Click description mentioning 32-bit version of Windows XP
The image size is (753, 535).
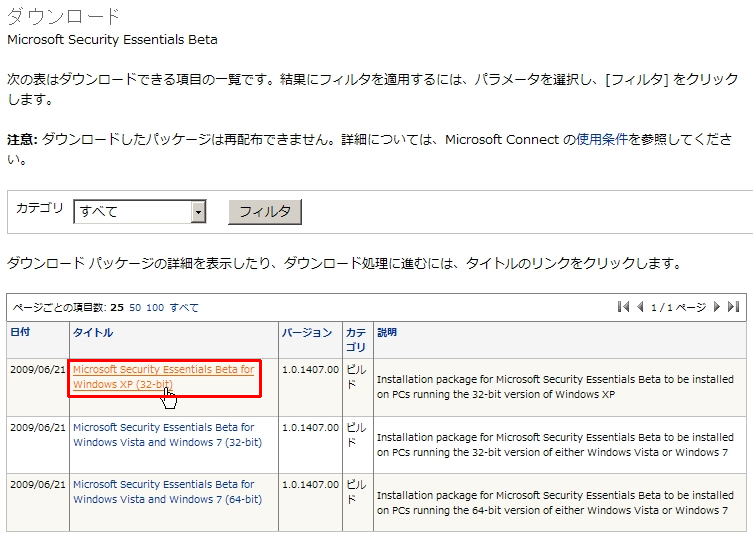[555, 387]
